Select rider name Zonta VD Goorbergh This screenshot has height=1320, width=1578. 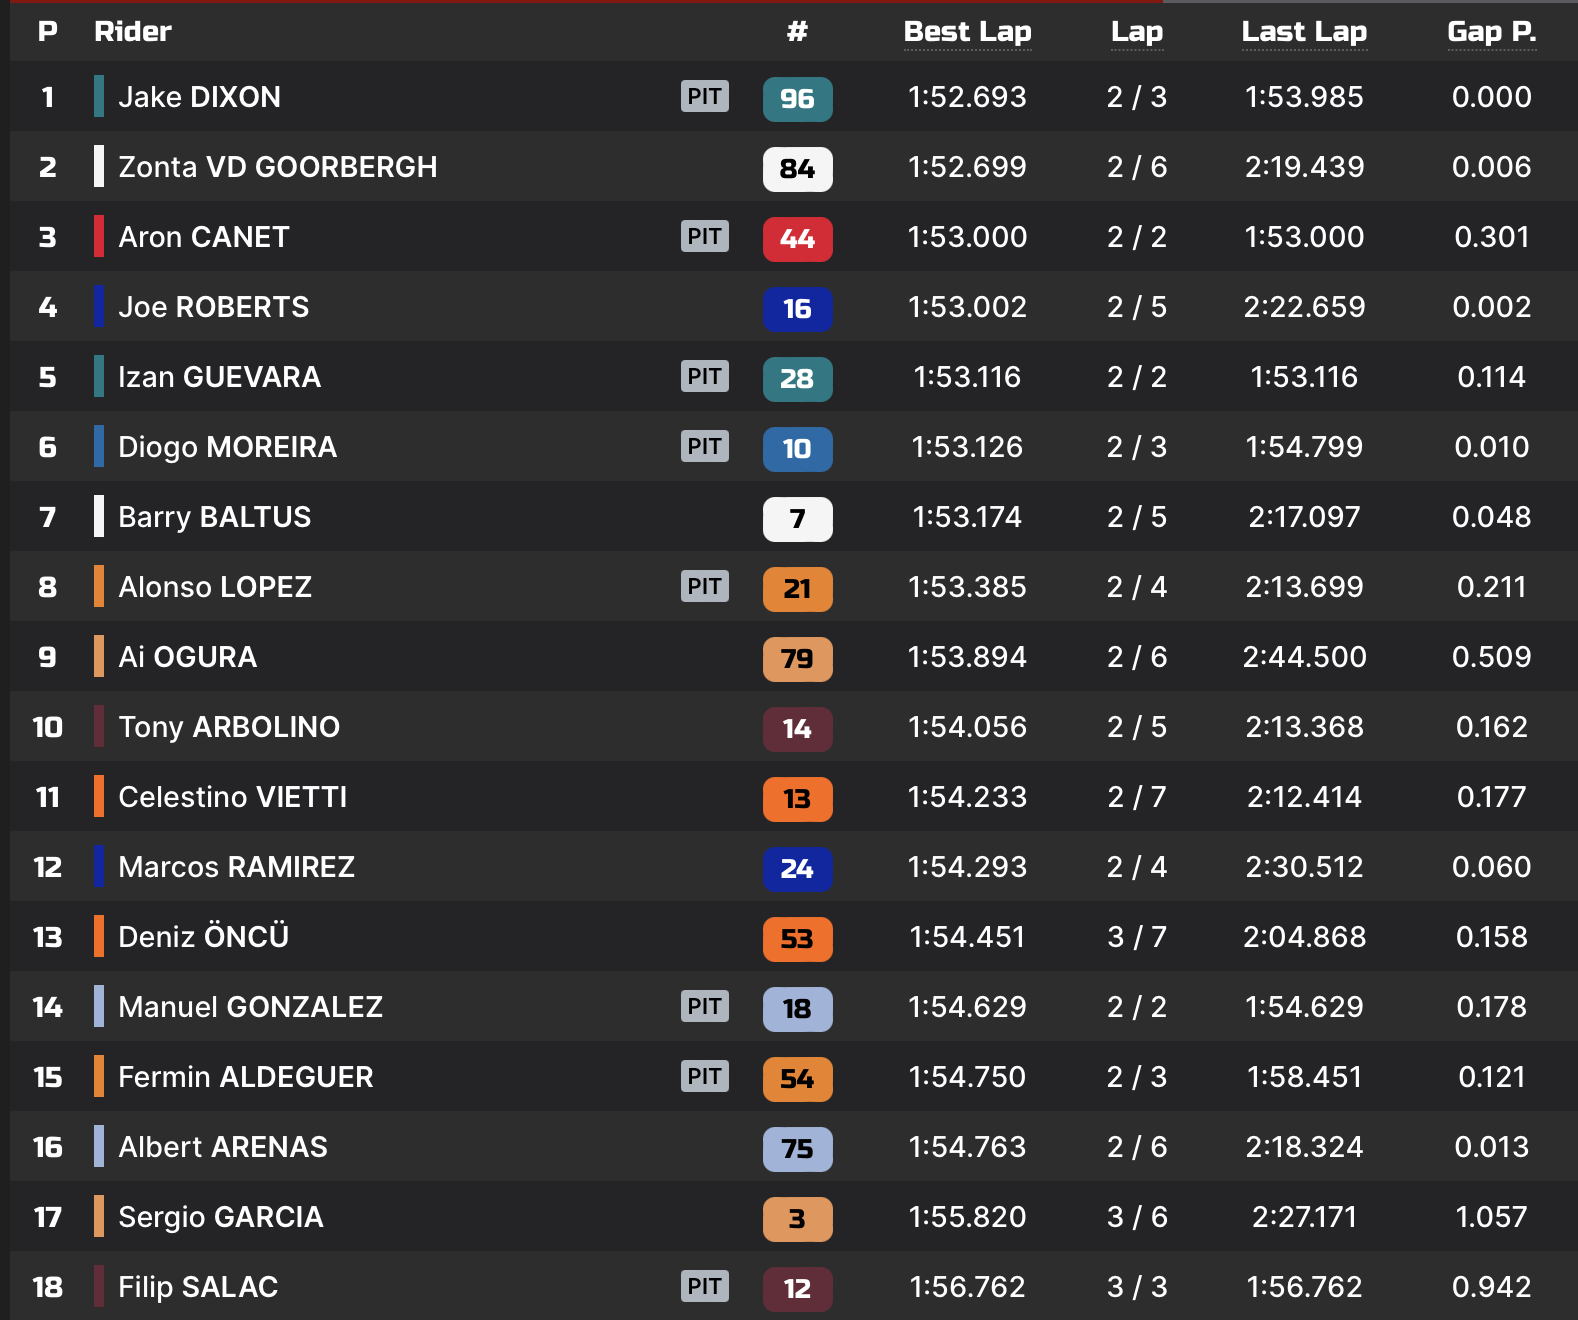pyautogui.click(x=277, y=167)
